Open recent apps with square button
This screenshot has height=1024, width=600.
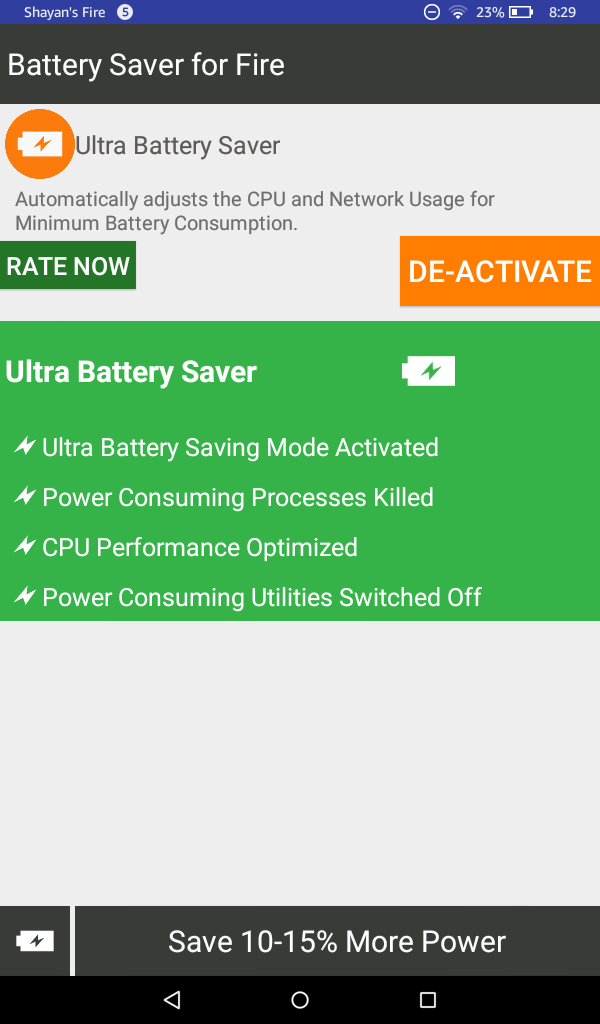428,999
